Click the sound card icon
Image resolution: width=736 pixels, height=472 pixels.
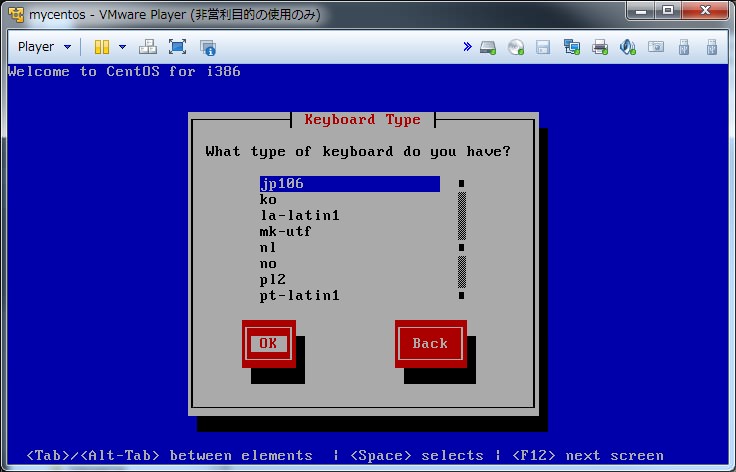628,47
